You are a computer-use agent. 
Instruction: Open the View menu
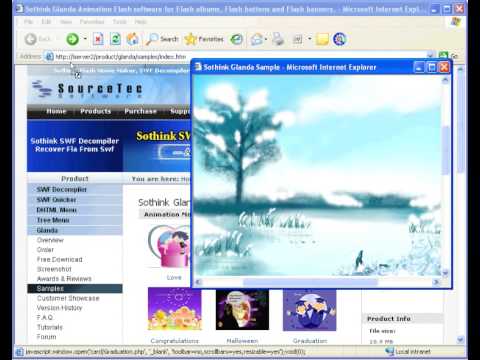[66, 22]
